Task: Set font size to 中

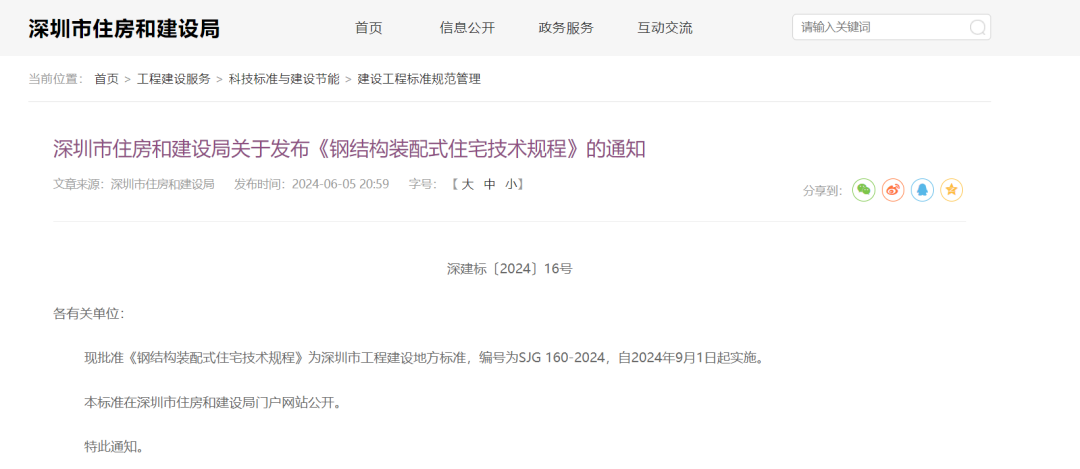Action: click(x=490, y=185)
